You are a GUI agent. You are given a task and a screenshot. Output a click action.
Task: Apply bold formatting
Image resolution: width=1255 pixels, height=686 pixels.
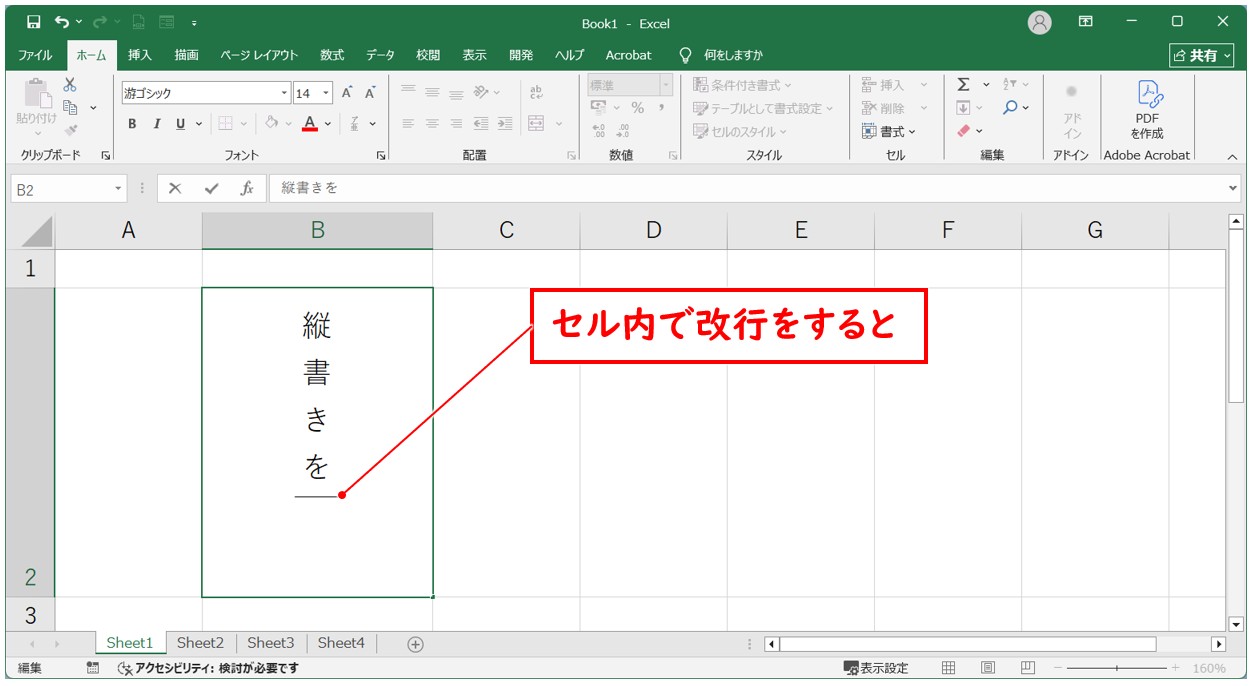132,124
